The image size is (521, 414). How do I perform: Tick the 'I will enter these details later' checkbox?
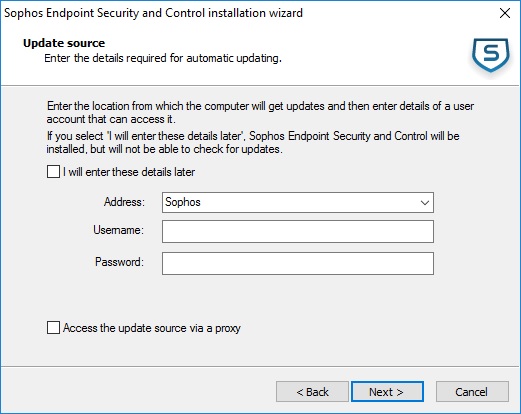53,172
